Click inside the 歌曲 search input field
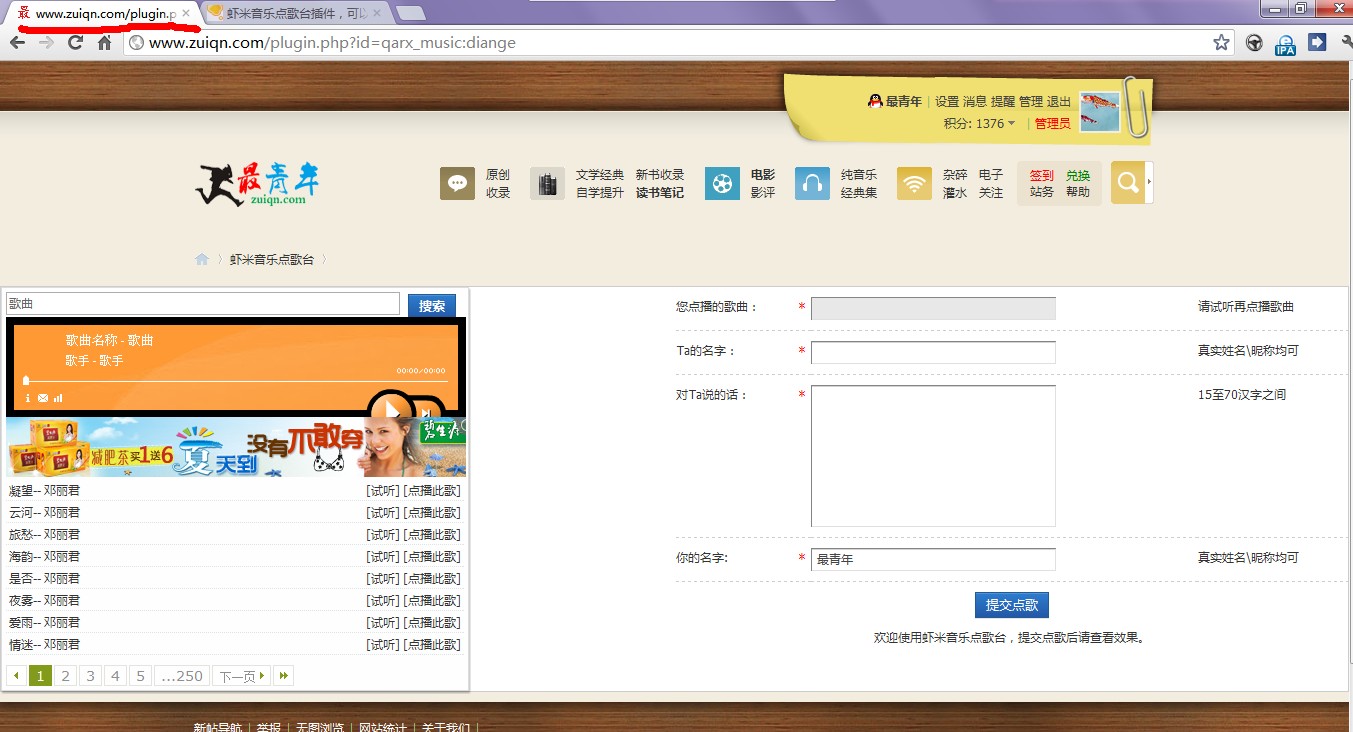1353x732 pixels. point(200,305)
